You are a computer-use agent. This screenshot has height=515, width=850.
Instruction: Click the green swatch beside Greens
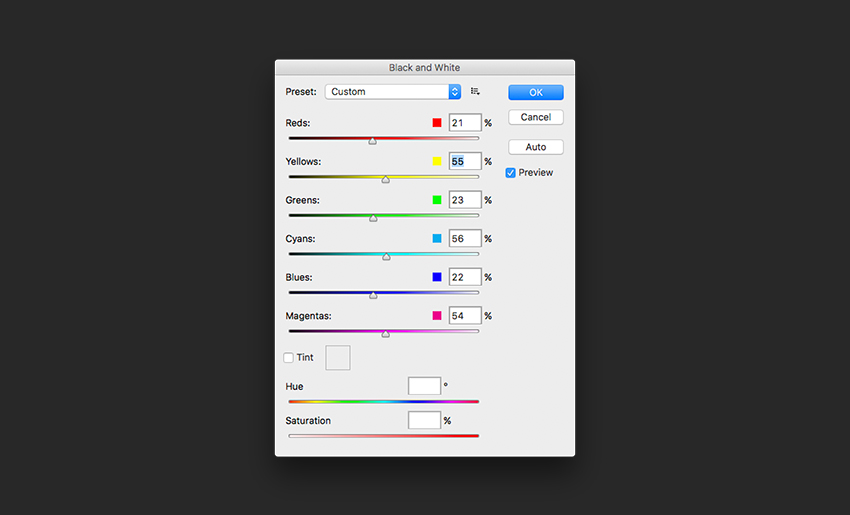(x=437, y=200)
